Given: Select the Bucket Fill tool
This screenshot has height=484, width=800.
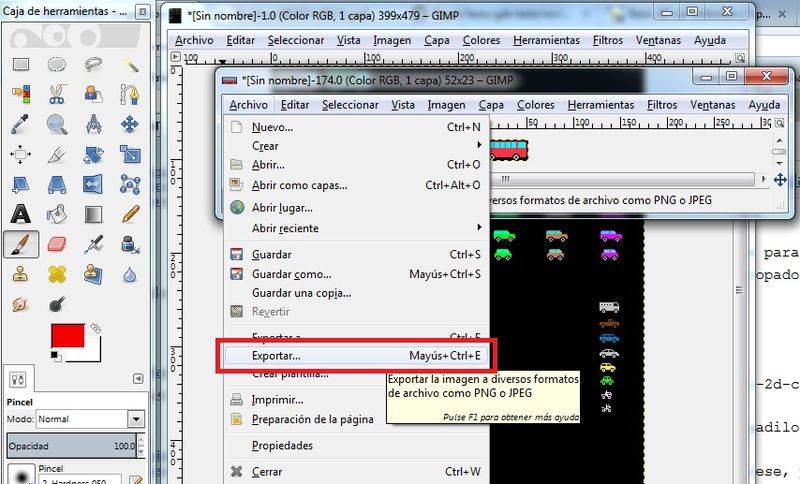Looking at the screenshot, I should [x=57, y=214].
